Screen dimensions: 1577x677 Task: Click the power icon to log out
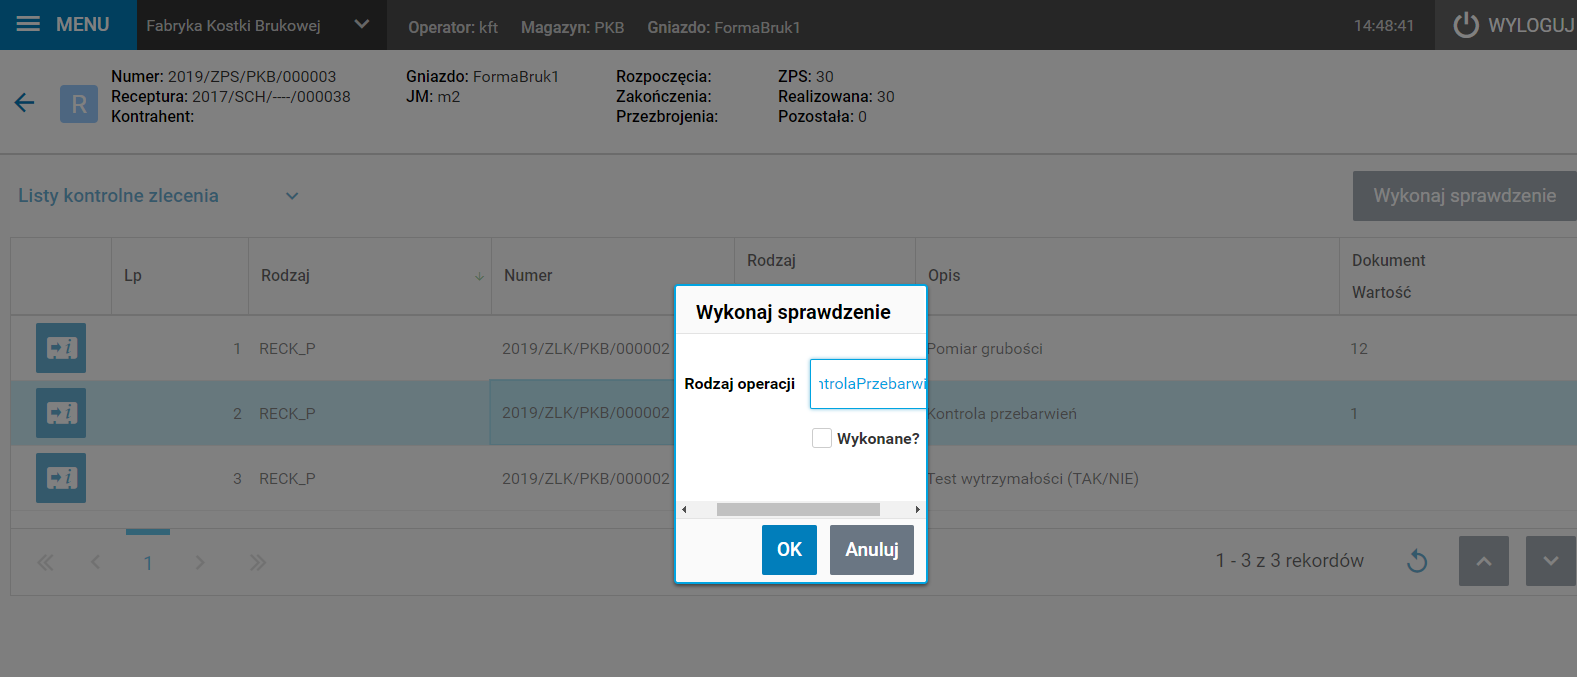click(1466, 25)
